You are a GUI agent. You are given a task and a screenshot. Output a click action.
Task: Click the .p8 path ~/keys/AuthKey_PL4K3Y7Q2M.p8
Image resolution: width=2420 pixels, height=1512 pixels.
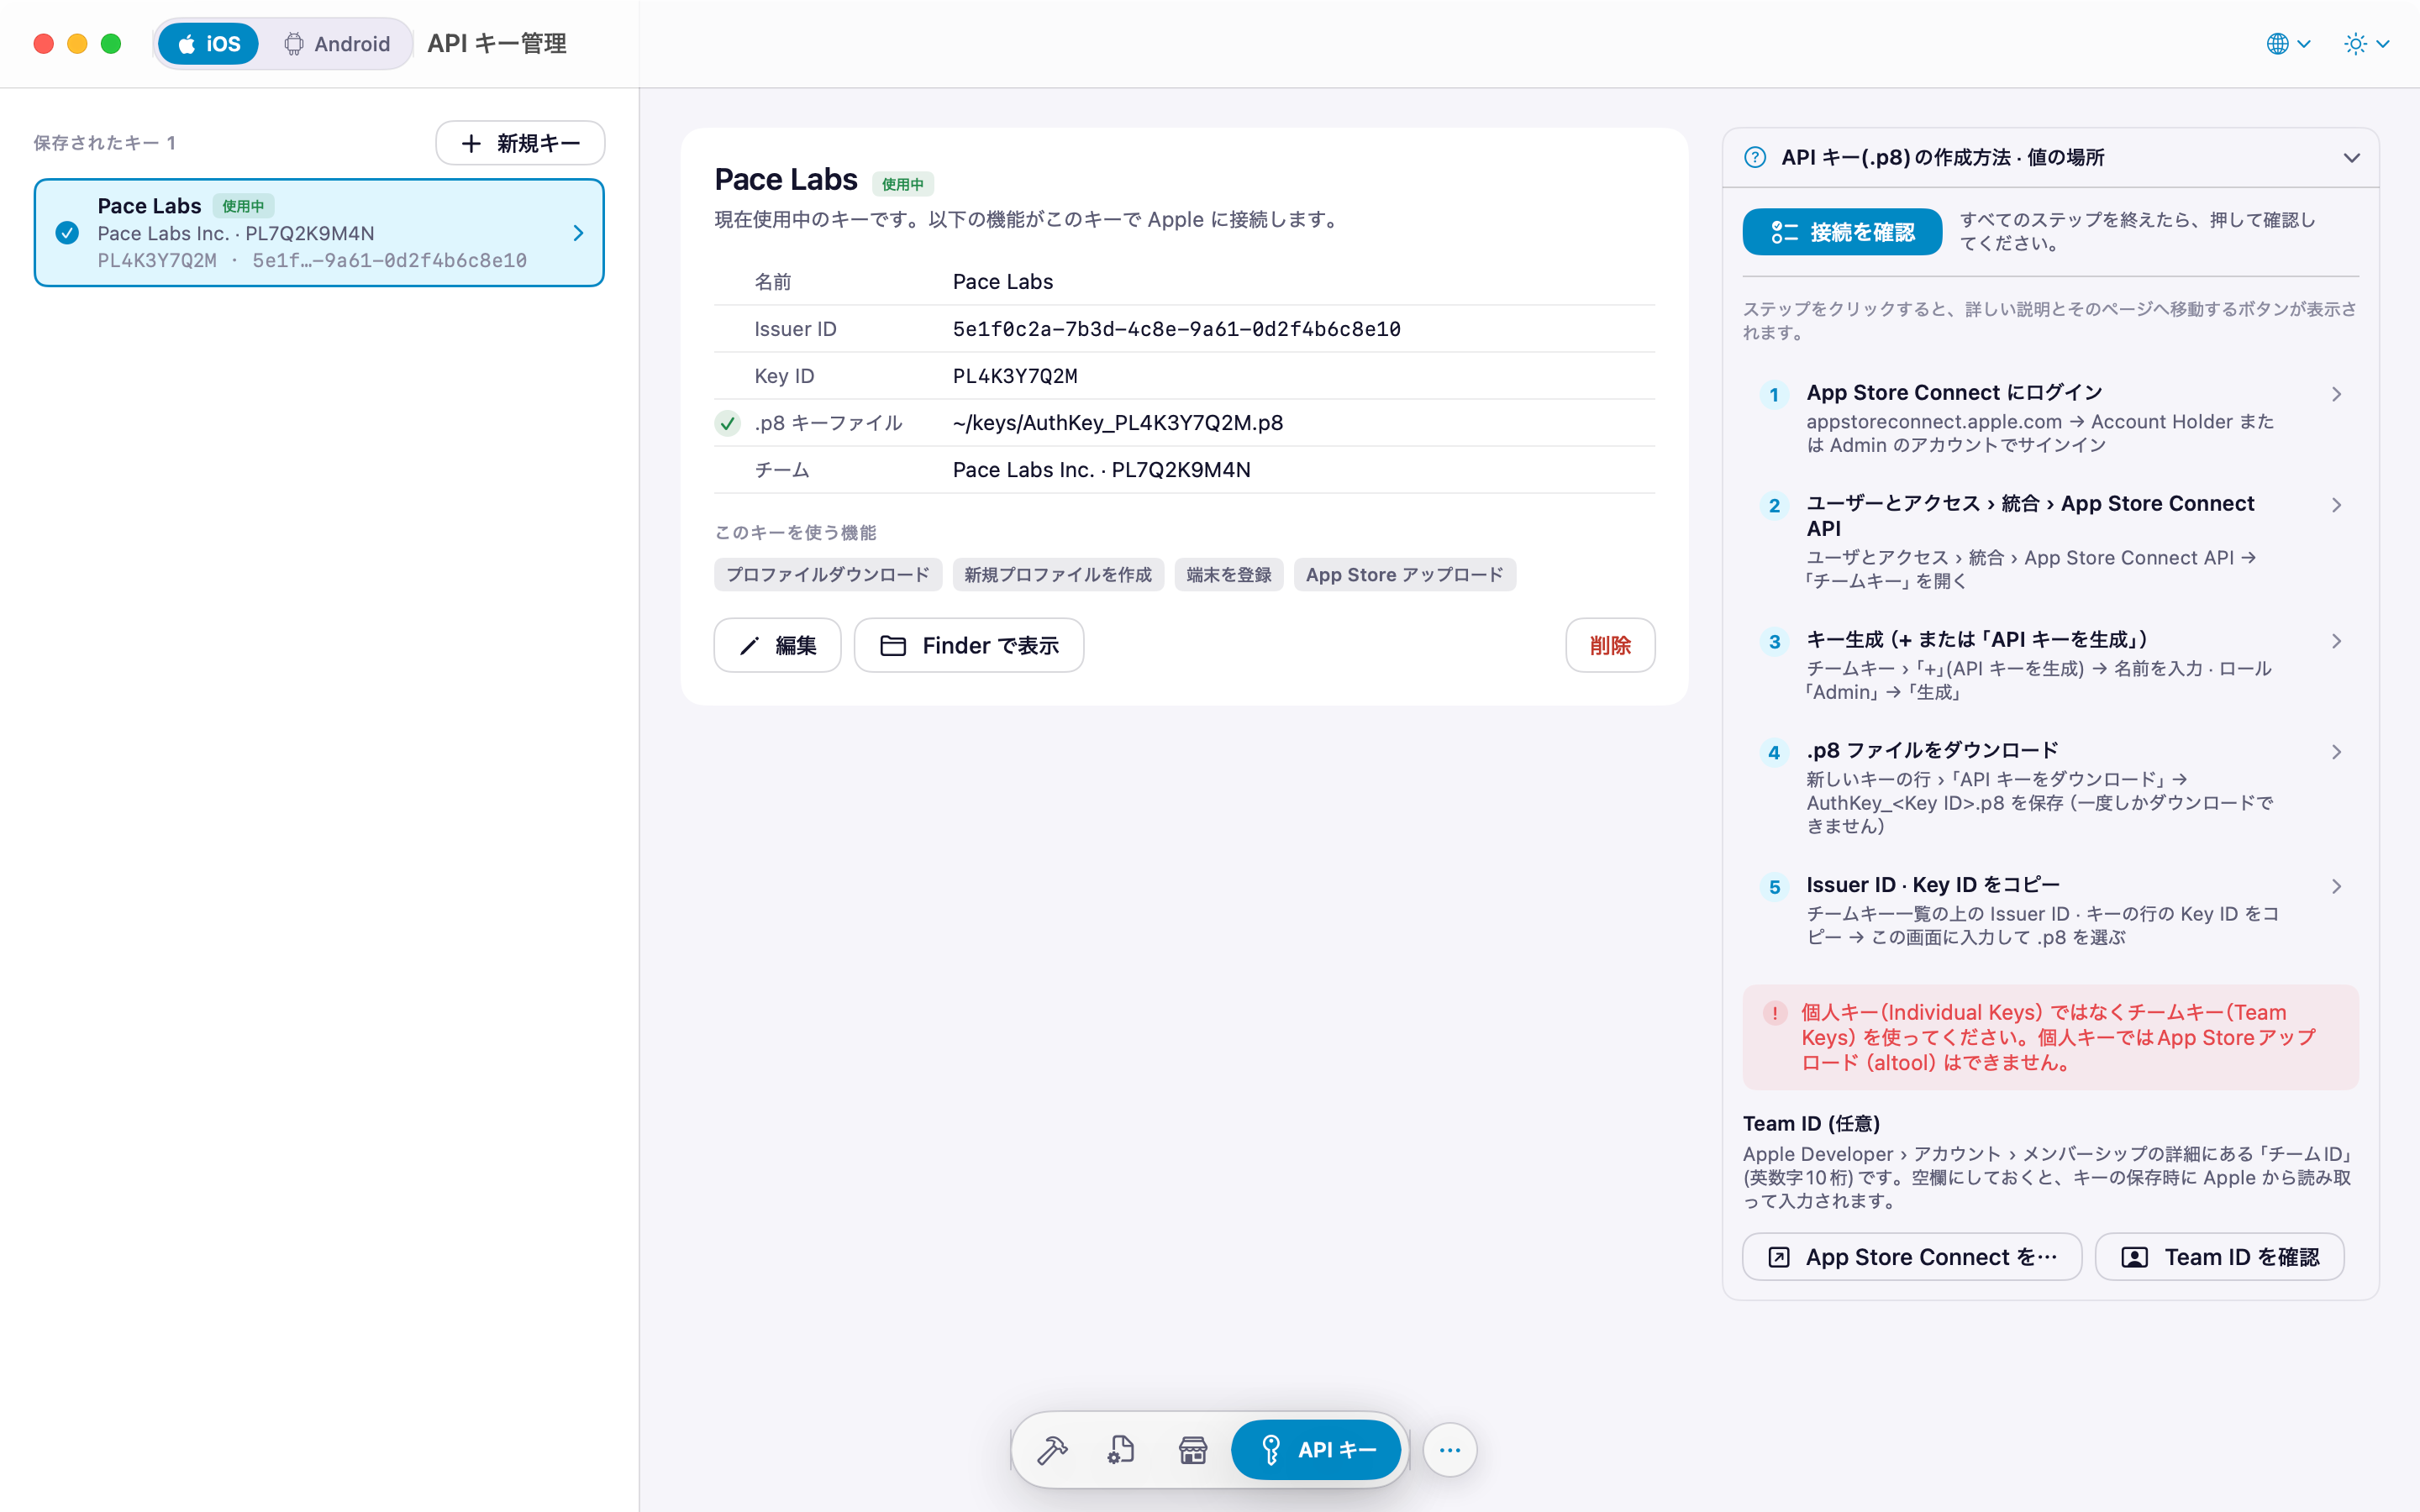click(1118, 423)
